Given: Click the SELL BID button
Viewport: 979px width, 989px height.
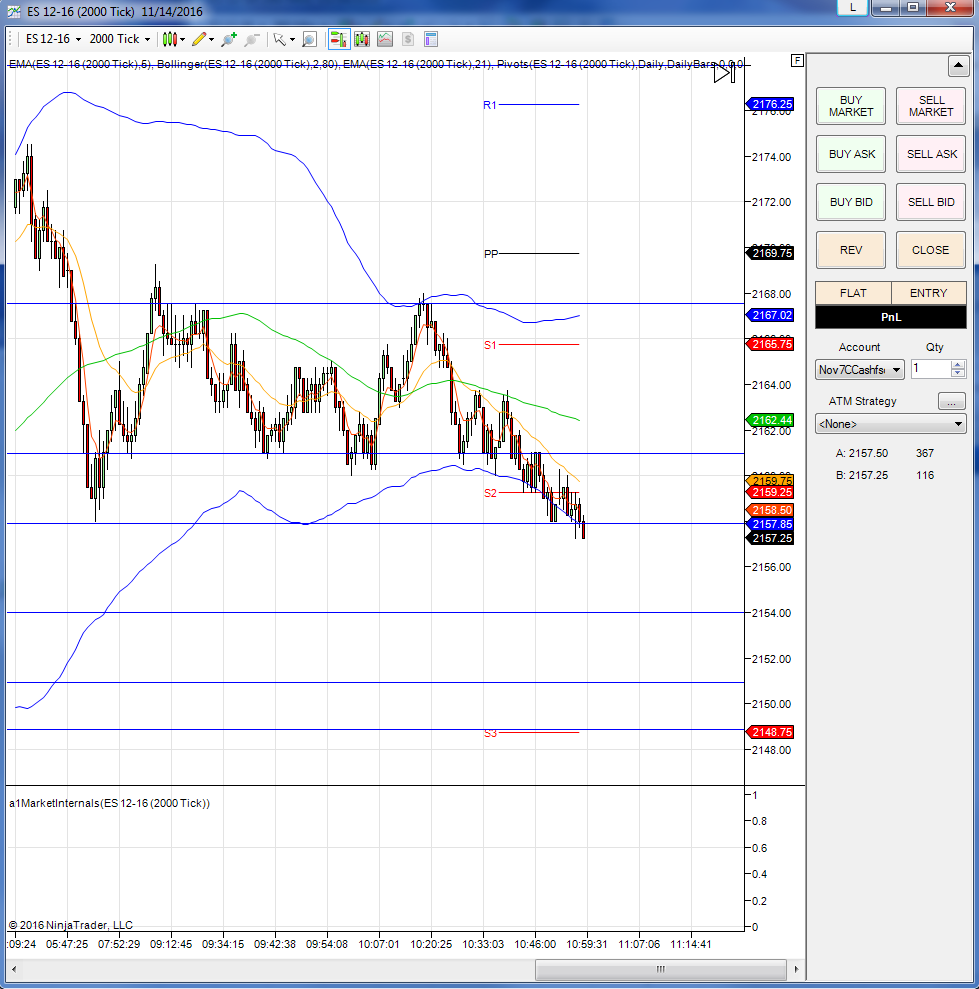Looking at the screenshot, I should (x=930, y=202).
